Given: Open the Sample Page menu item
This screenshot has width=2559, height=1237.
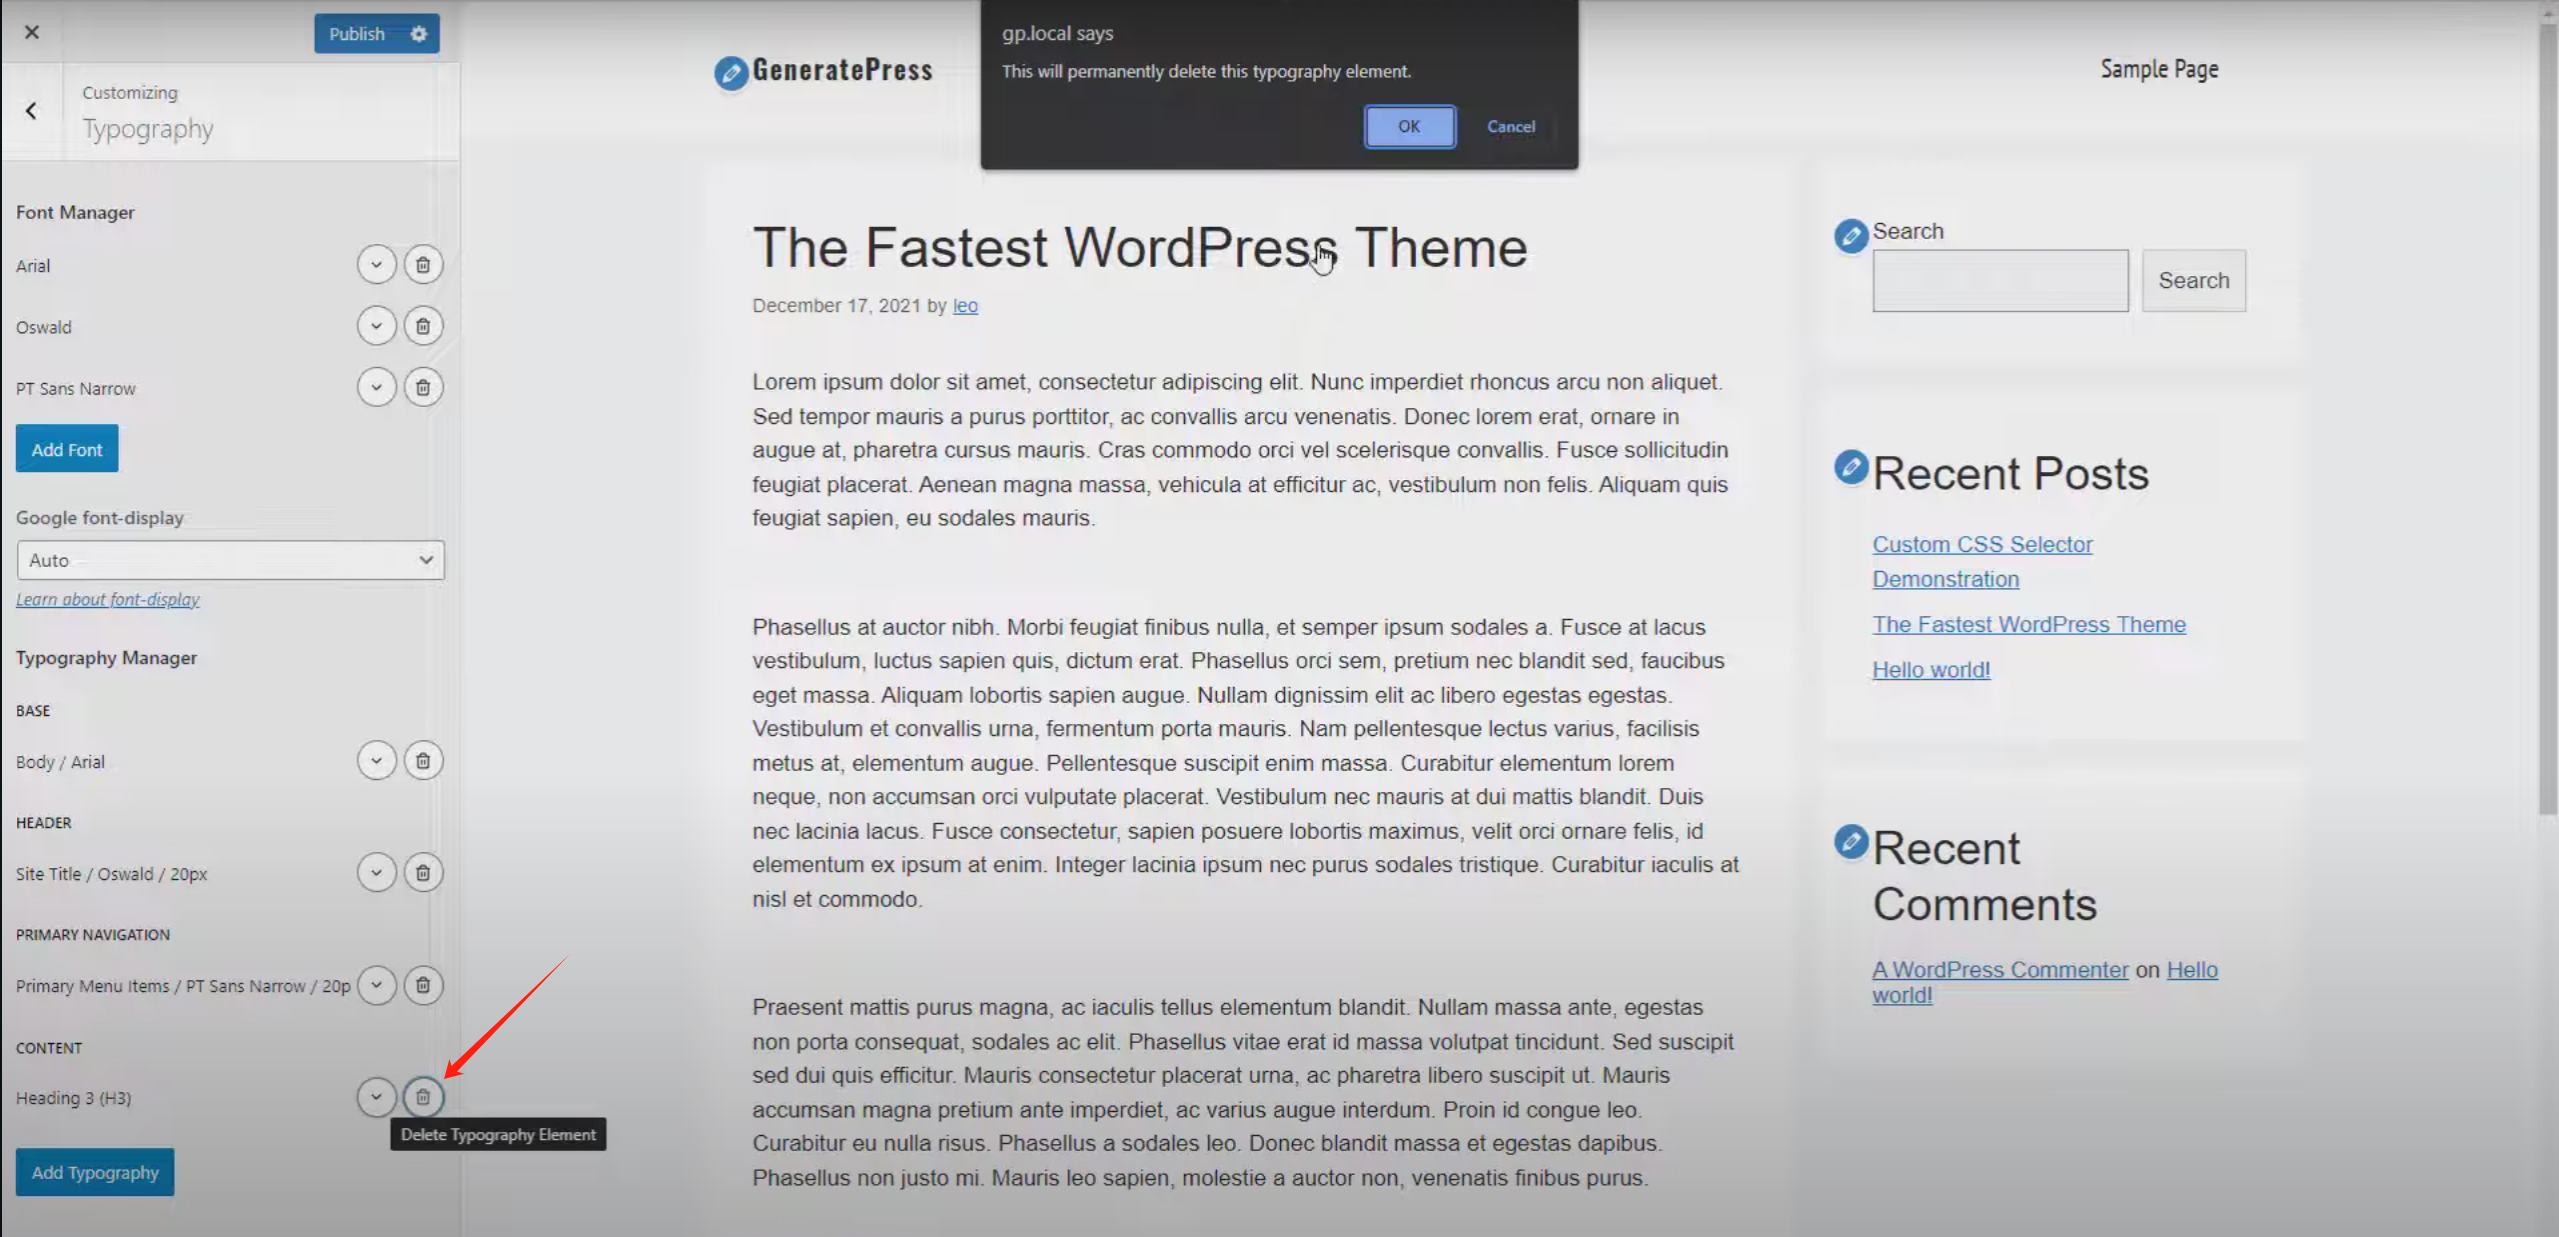Looking at the screenshot, I should coord(2158,68).
